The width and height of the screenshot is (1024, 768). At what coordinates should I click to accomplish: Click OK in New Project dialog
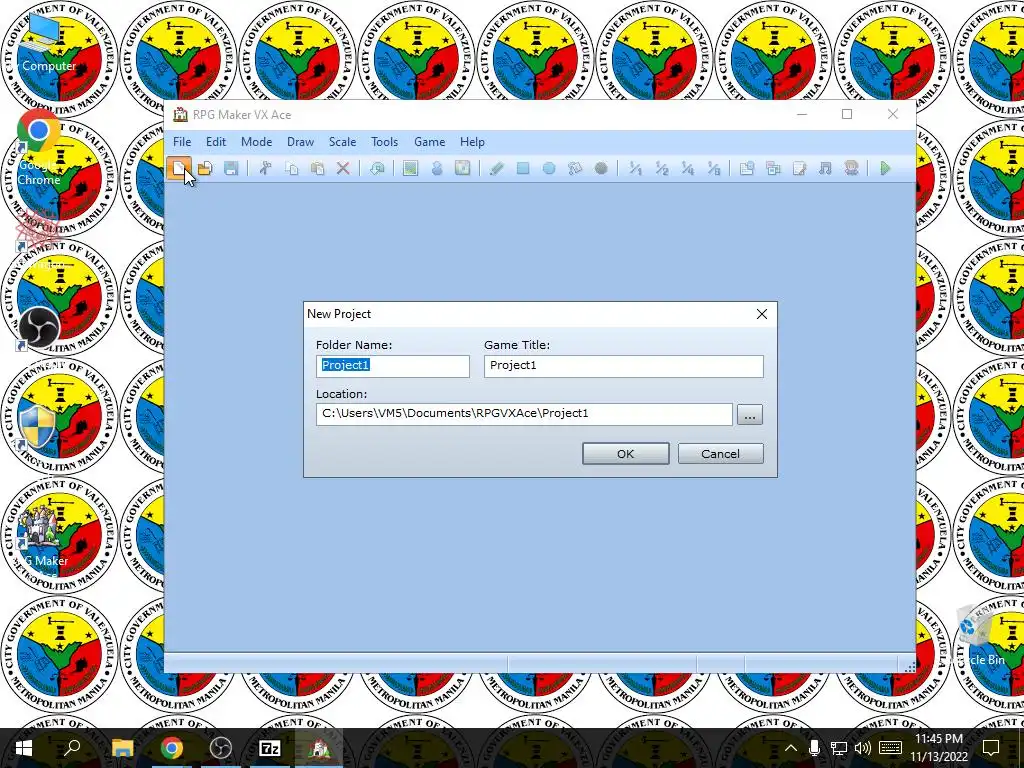626,454
